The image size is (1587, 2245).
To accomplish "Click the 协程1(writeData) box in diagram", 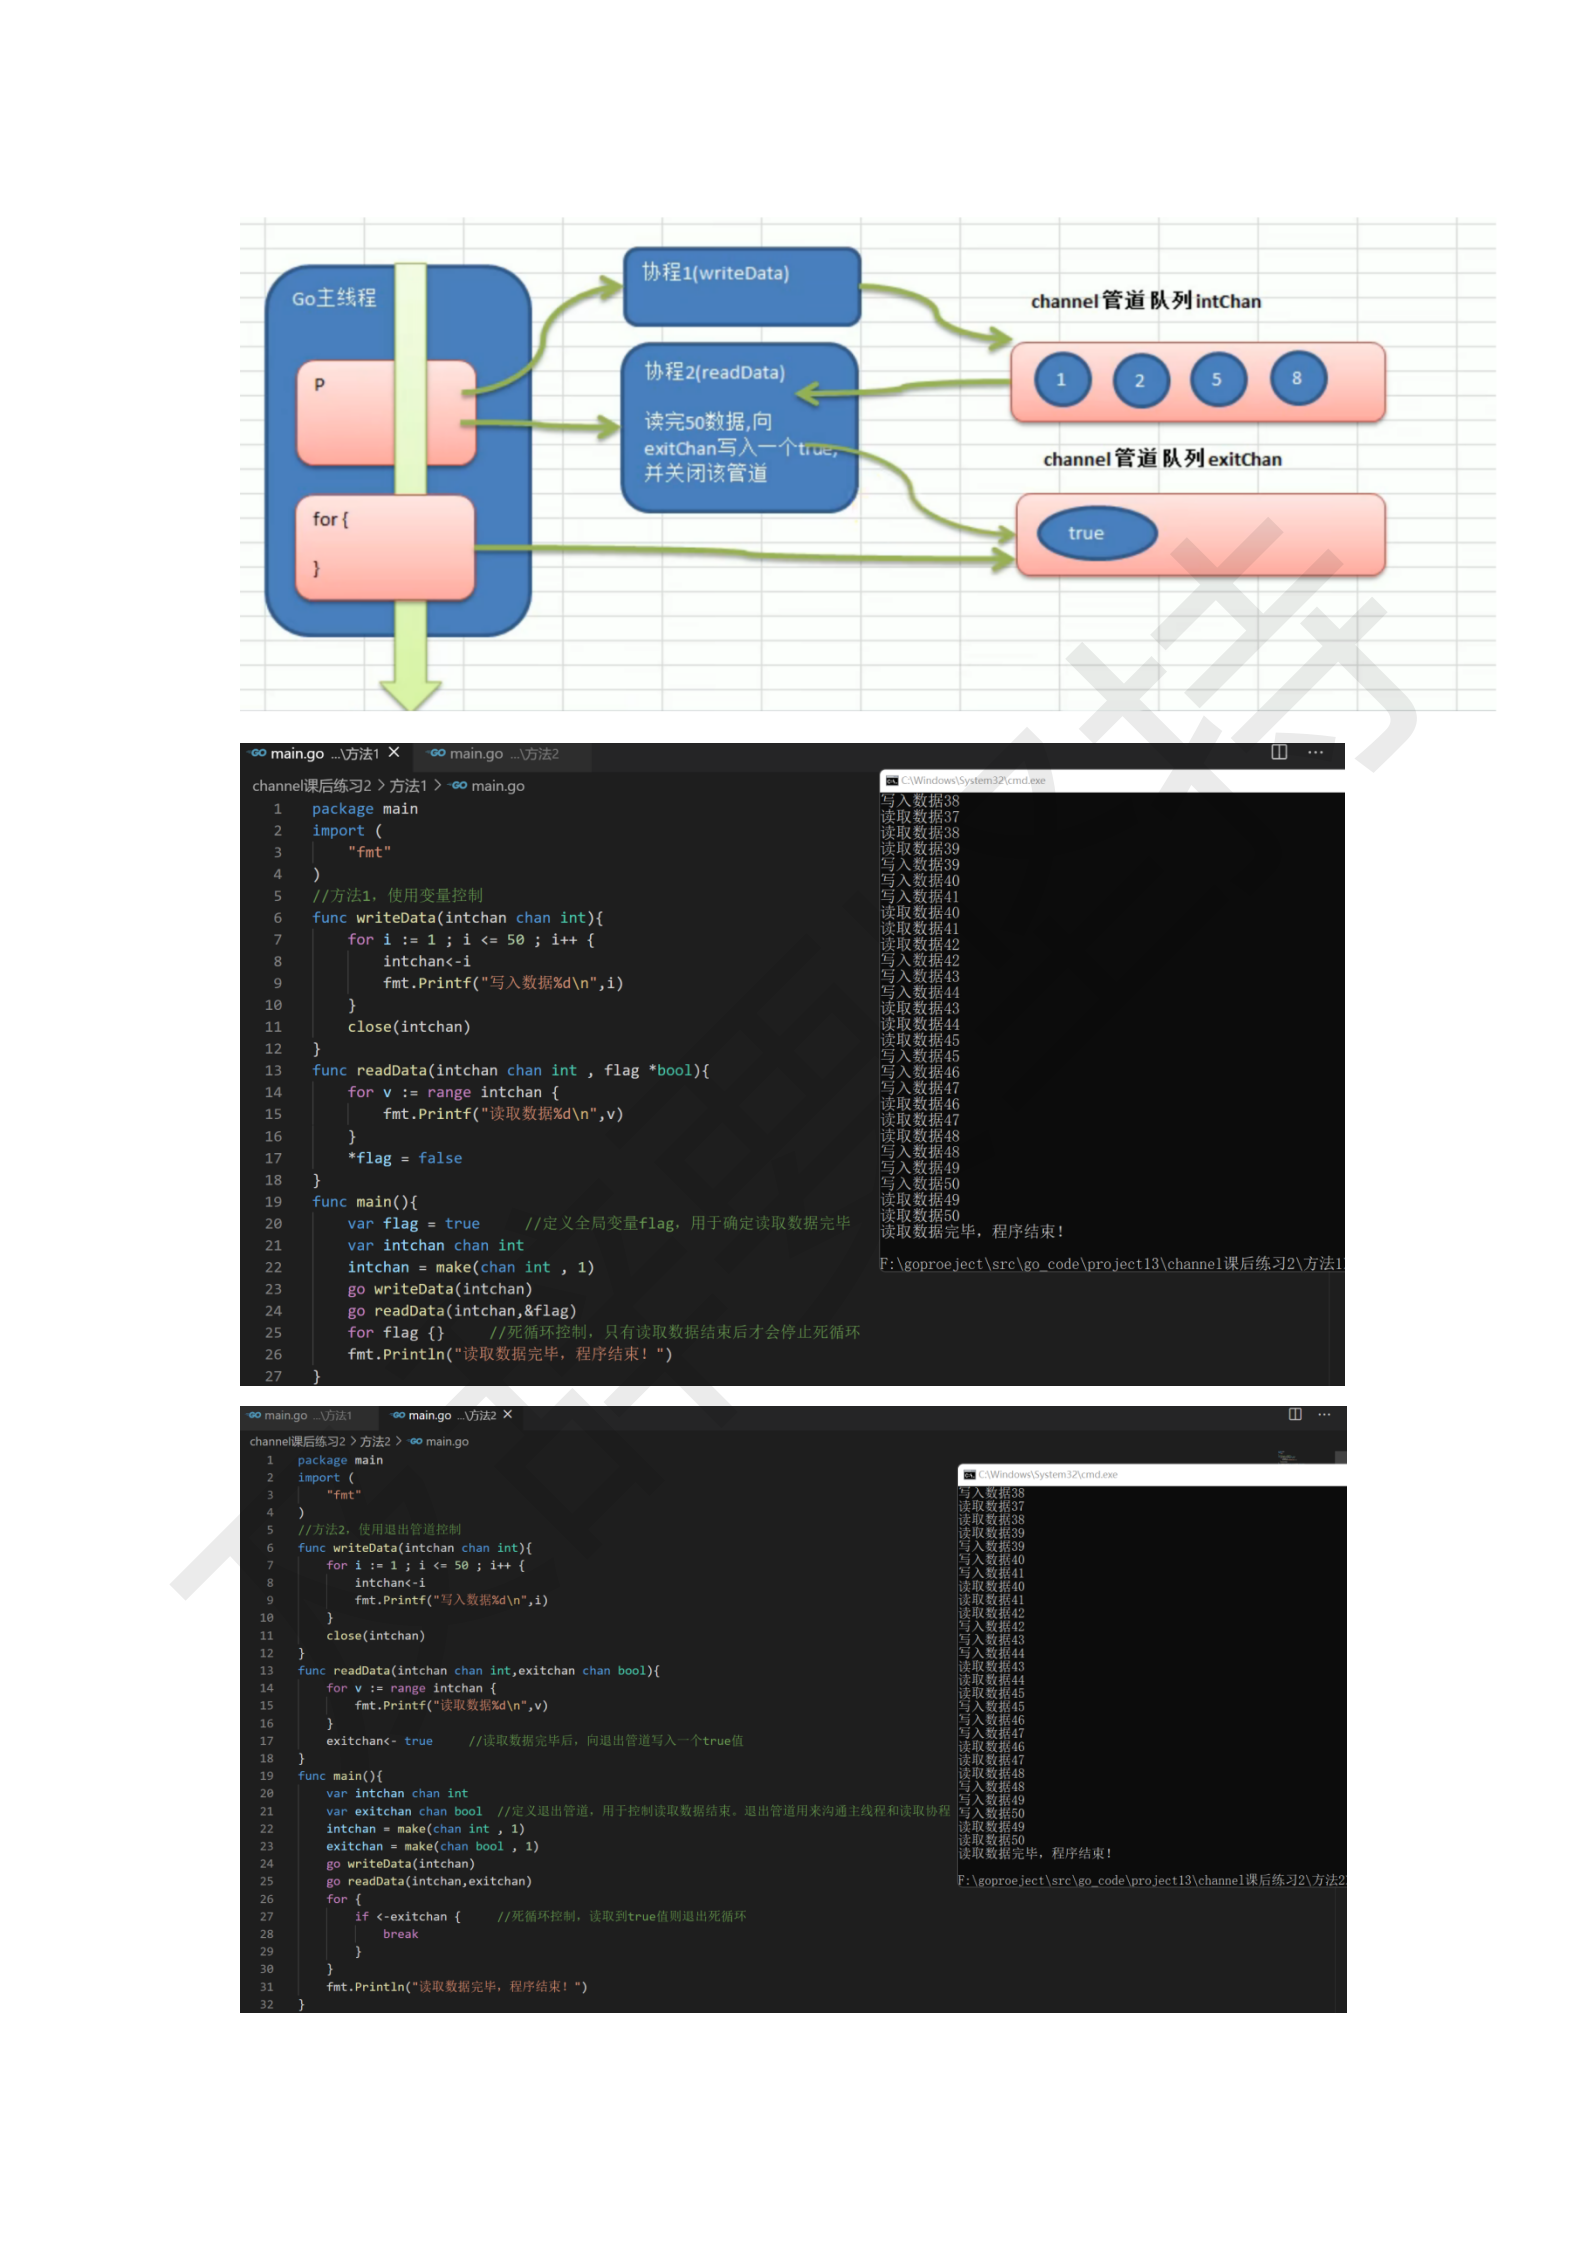I will click(741, 286).
